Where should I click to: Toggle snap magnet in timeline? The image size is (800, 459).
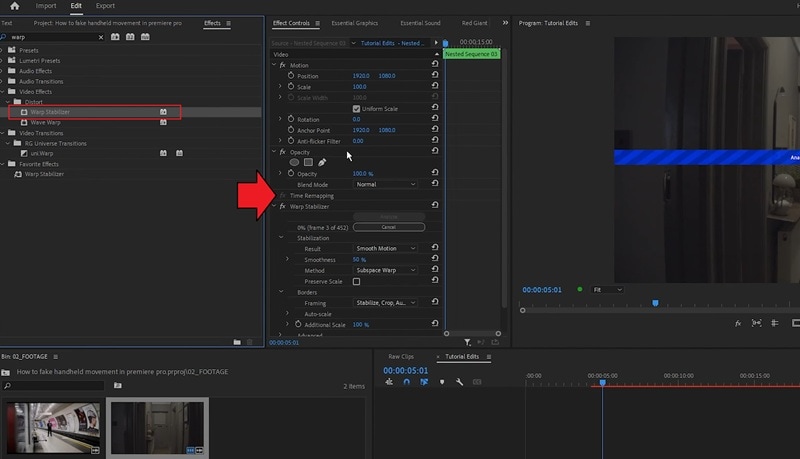(x=407, y=381)
